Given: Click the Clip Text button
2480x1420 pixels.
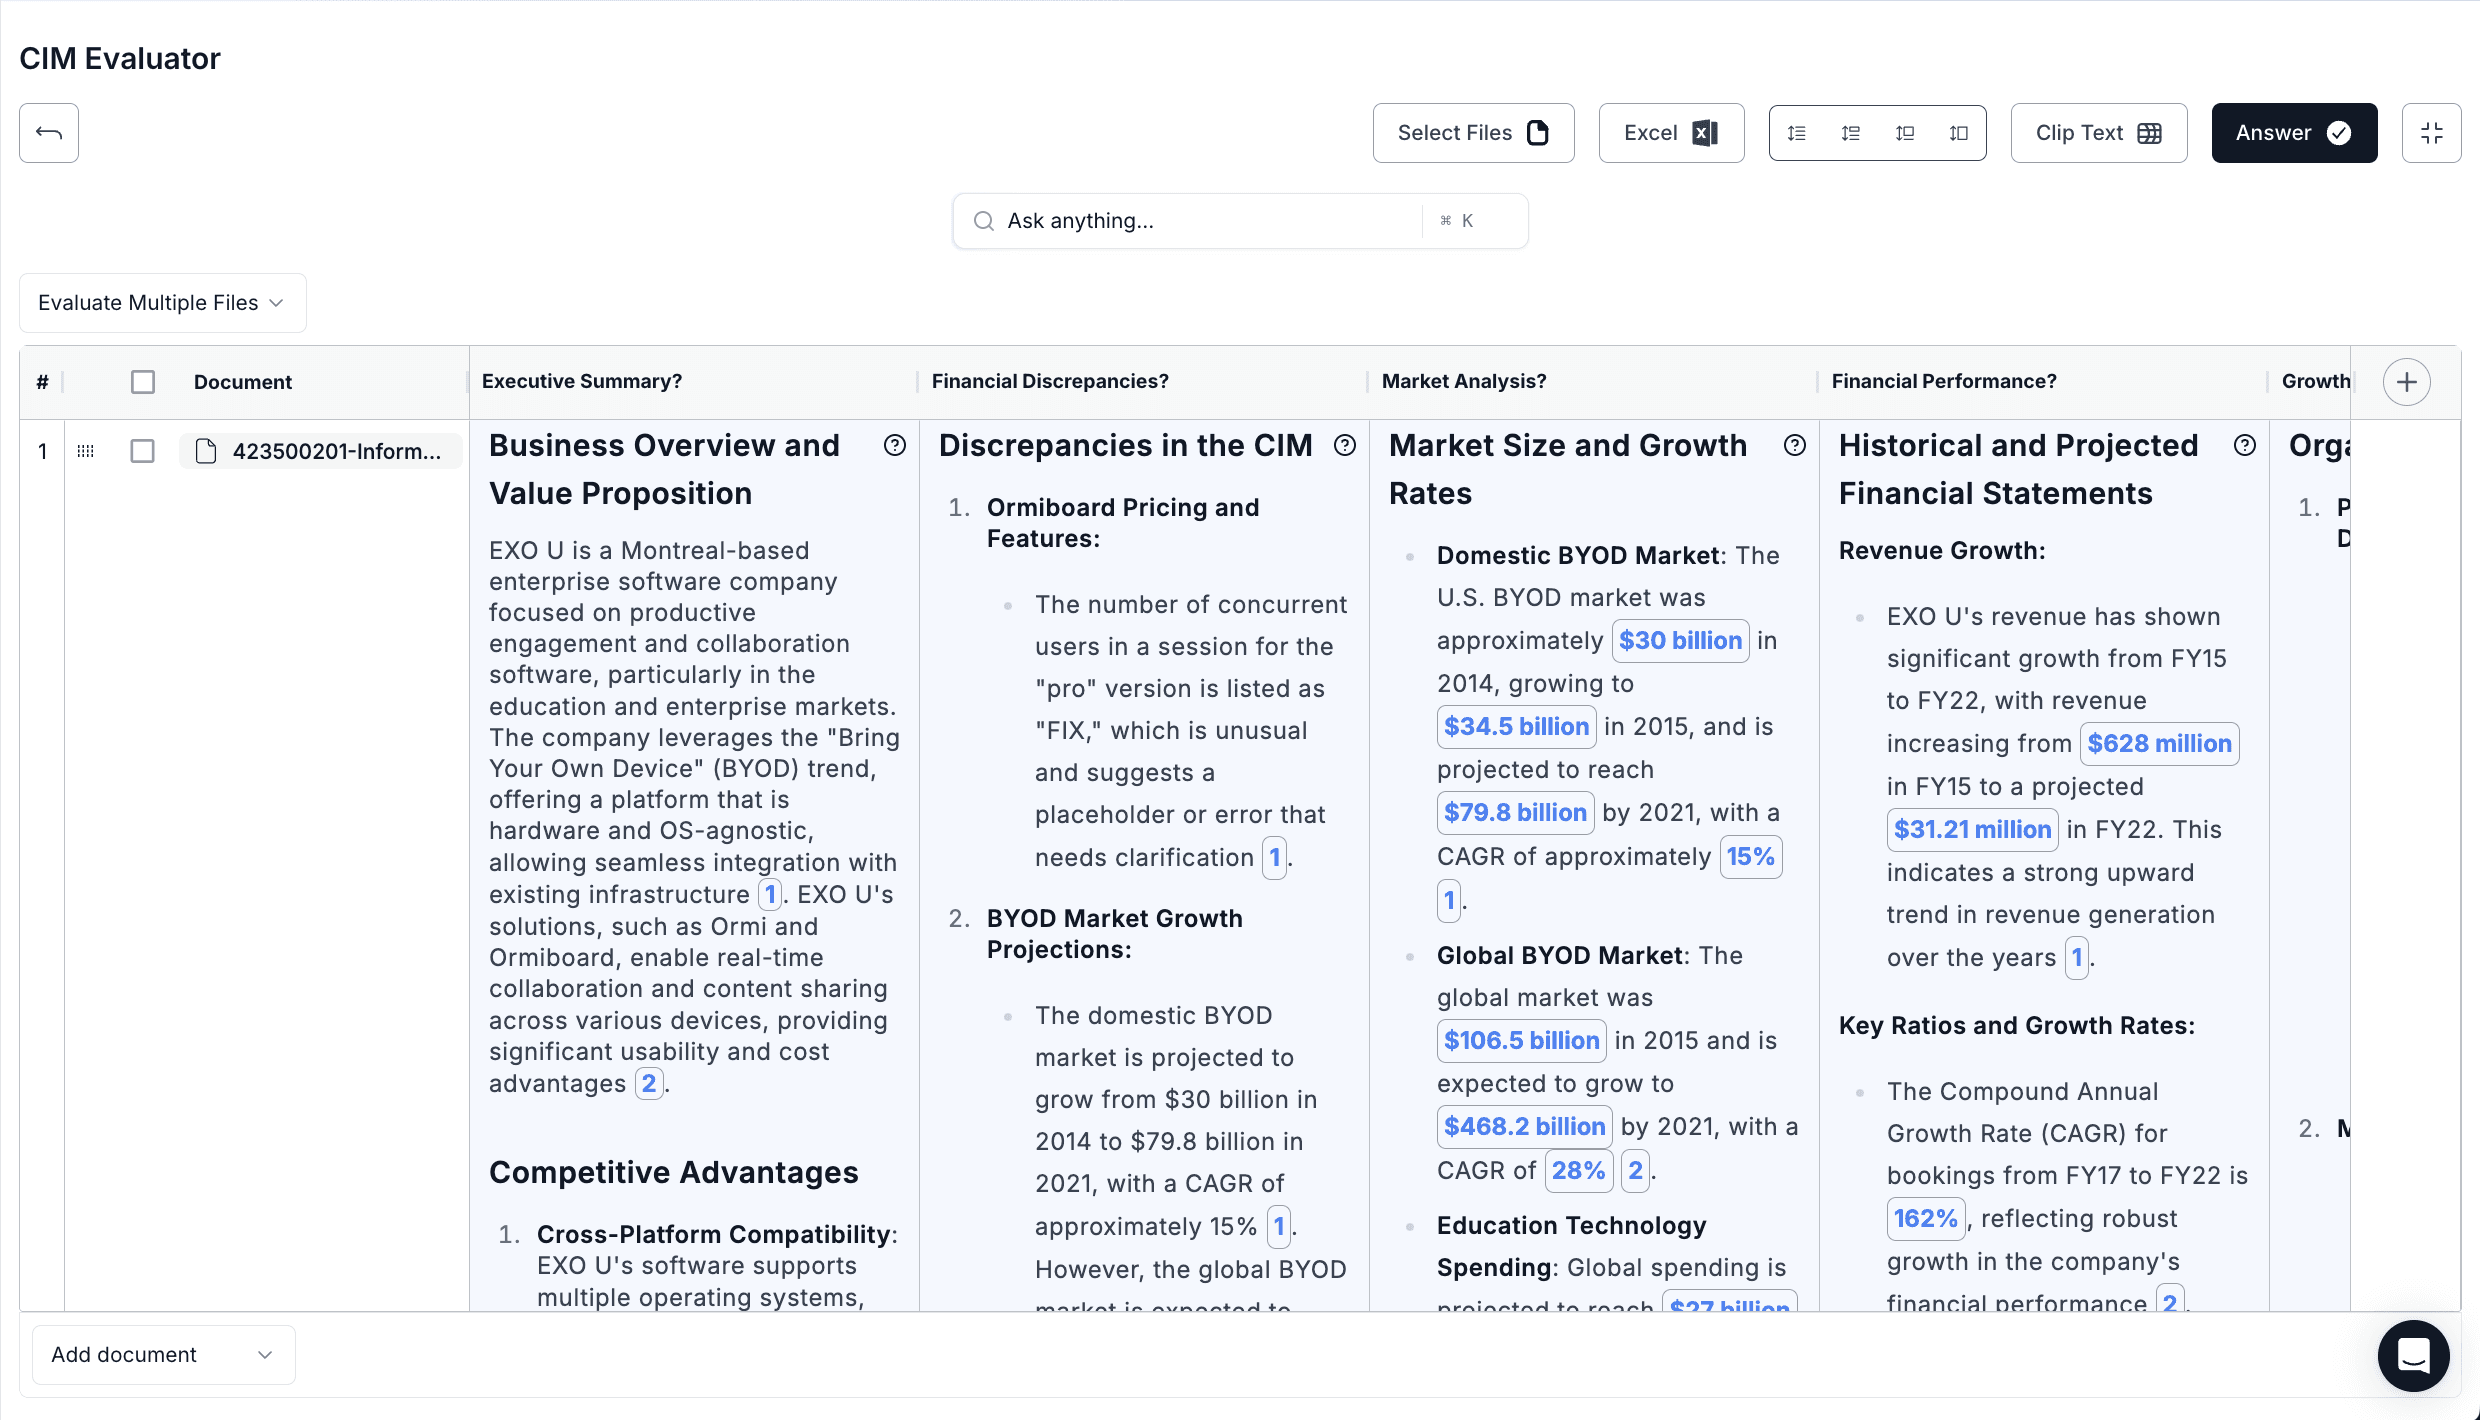Looking at the screenshot, I should coord(2099,133).
